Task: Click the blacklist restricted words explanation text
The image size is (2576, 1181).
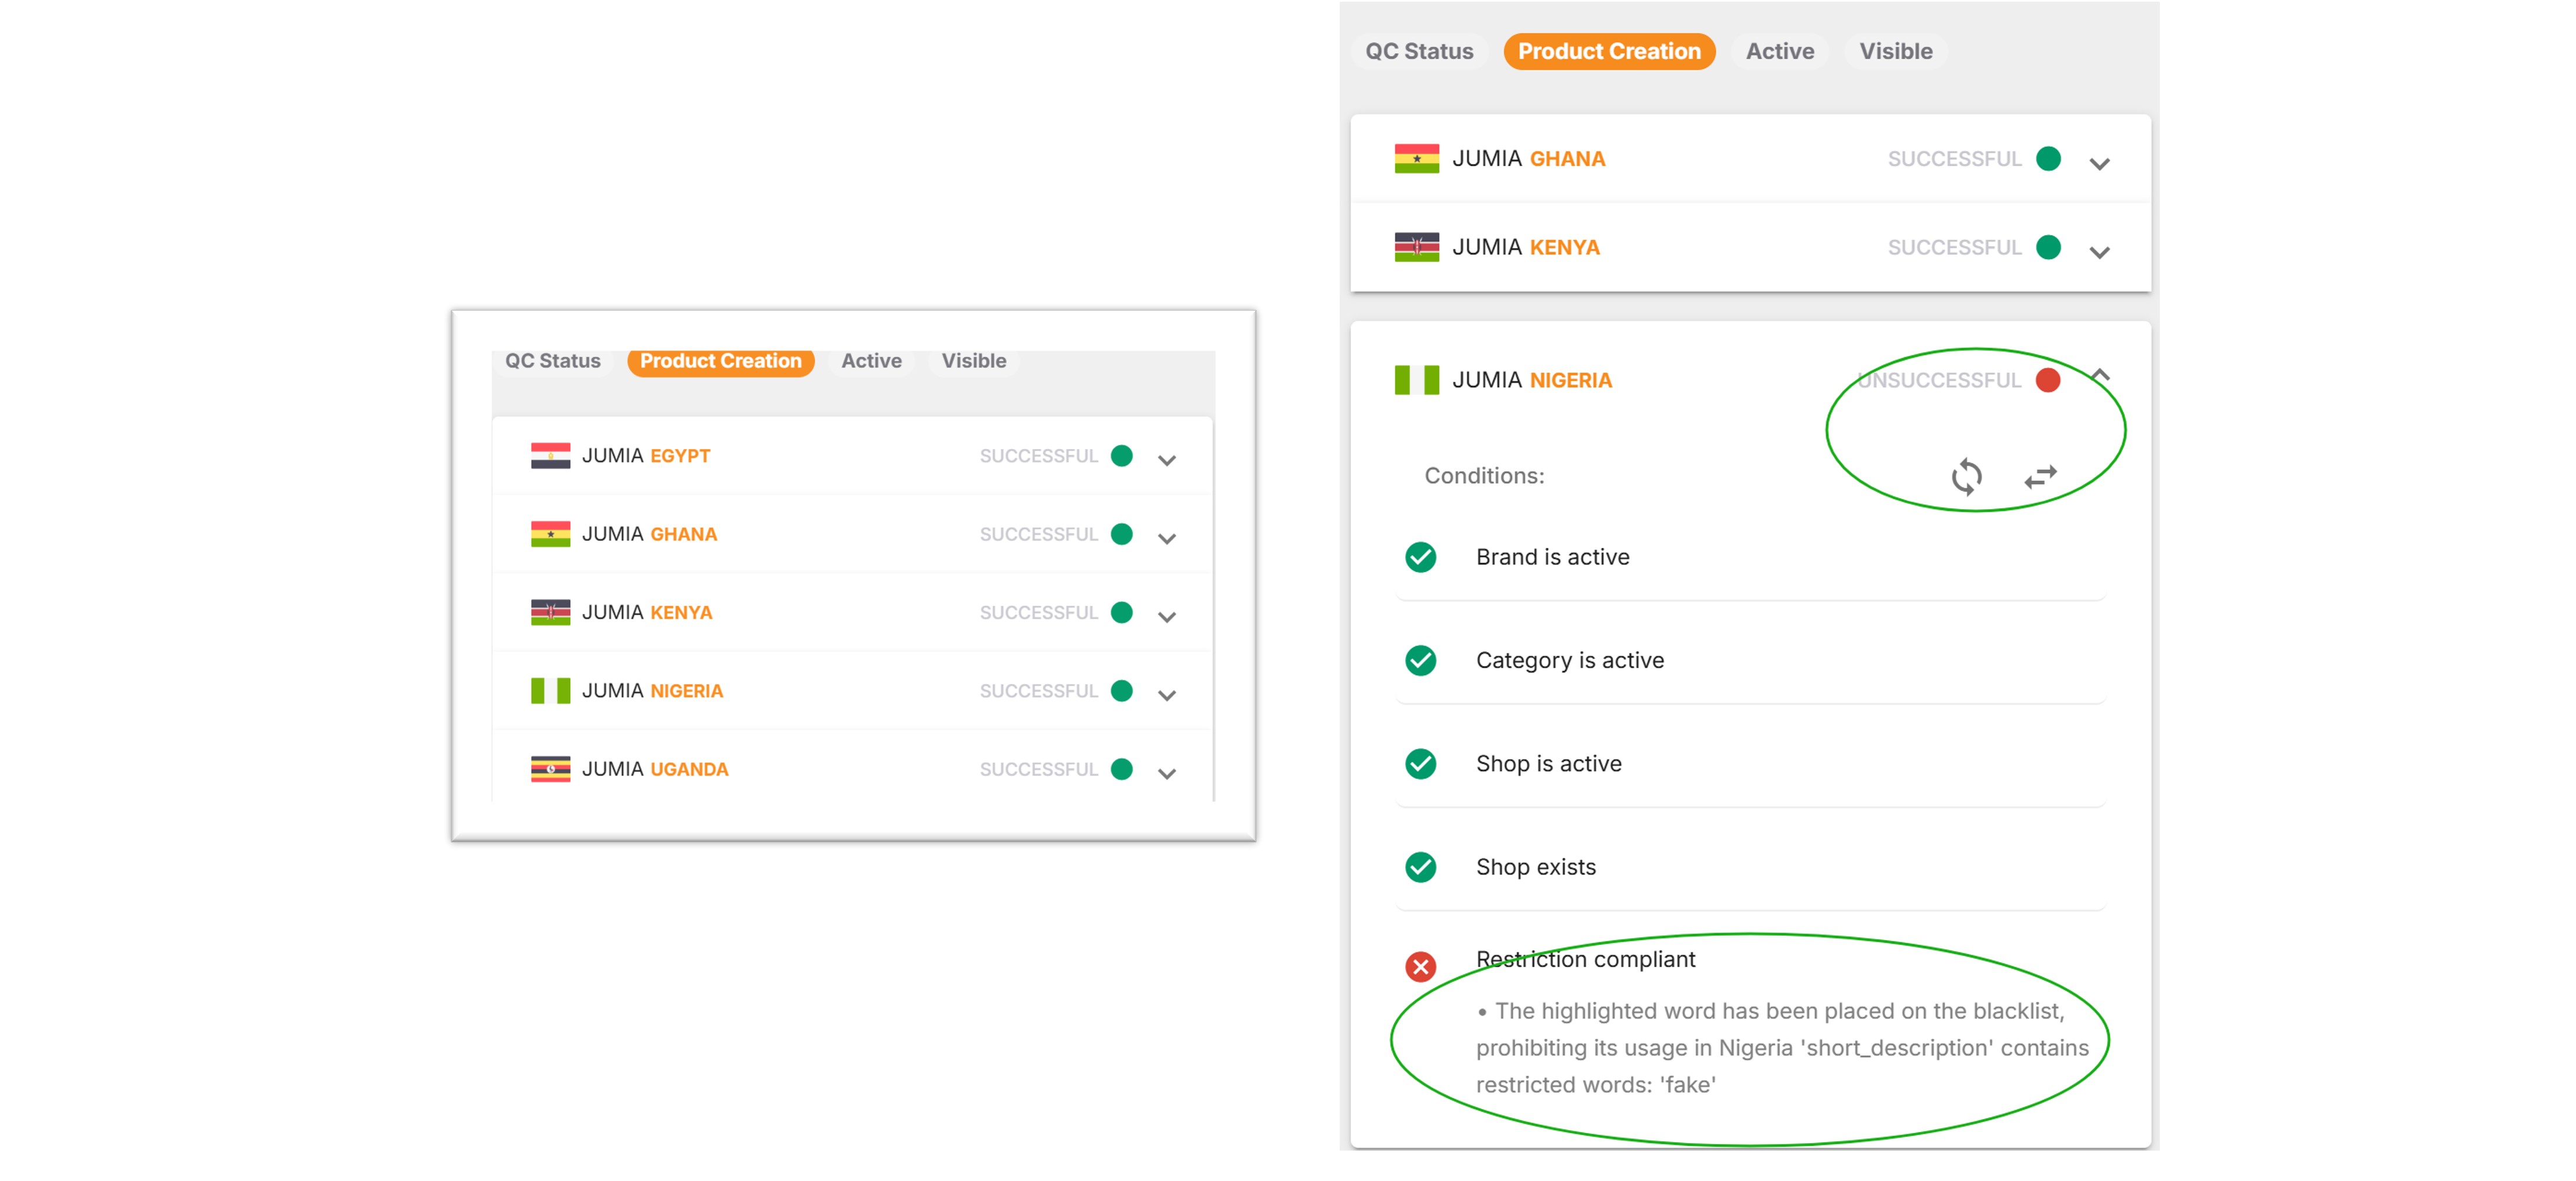Action: (1782, 1048)
